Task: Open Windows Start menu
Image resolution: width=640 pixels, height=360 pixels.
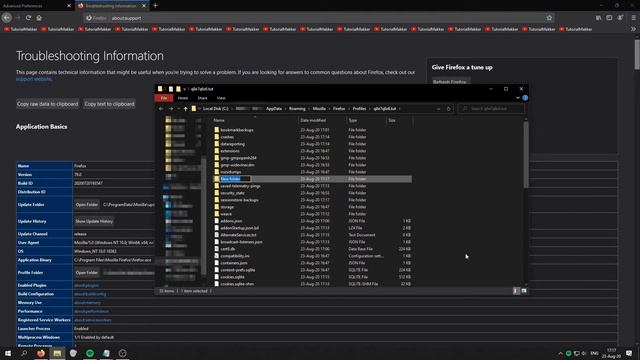Action: tap(8, 353)
